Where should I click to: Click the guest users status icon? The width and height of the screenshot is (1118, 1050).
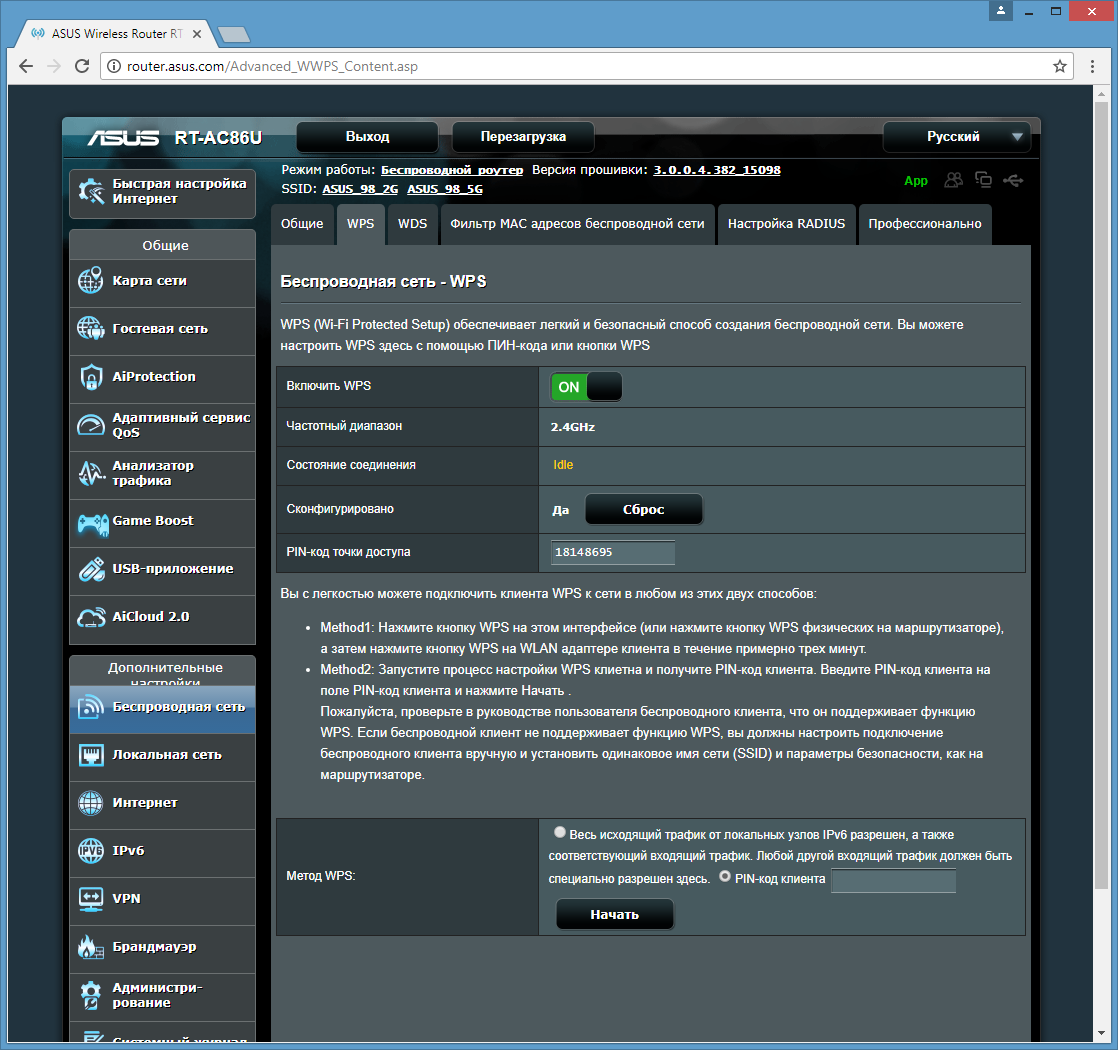point(953,180)
